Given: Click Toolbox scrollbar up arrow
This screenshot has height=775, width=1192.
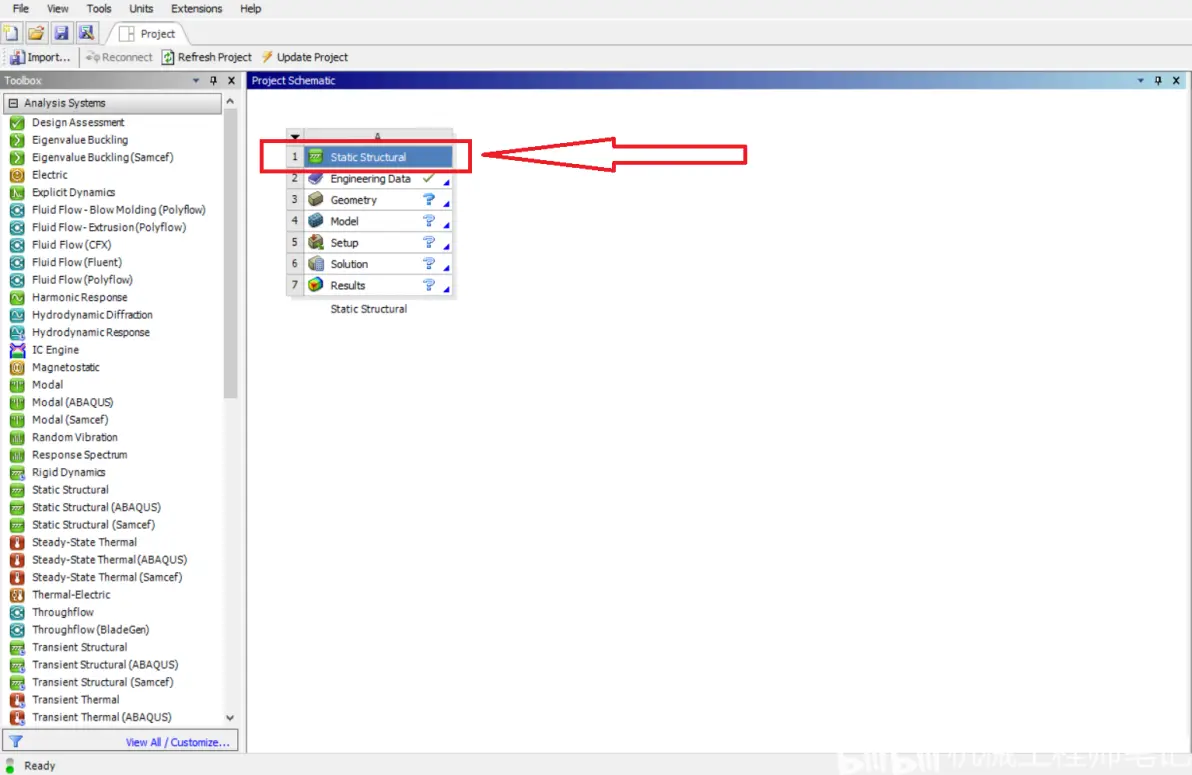Looking at the screenshot, I should pyautogui.click(x=230, y=101).
